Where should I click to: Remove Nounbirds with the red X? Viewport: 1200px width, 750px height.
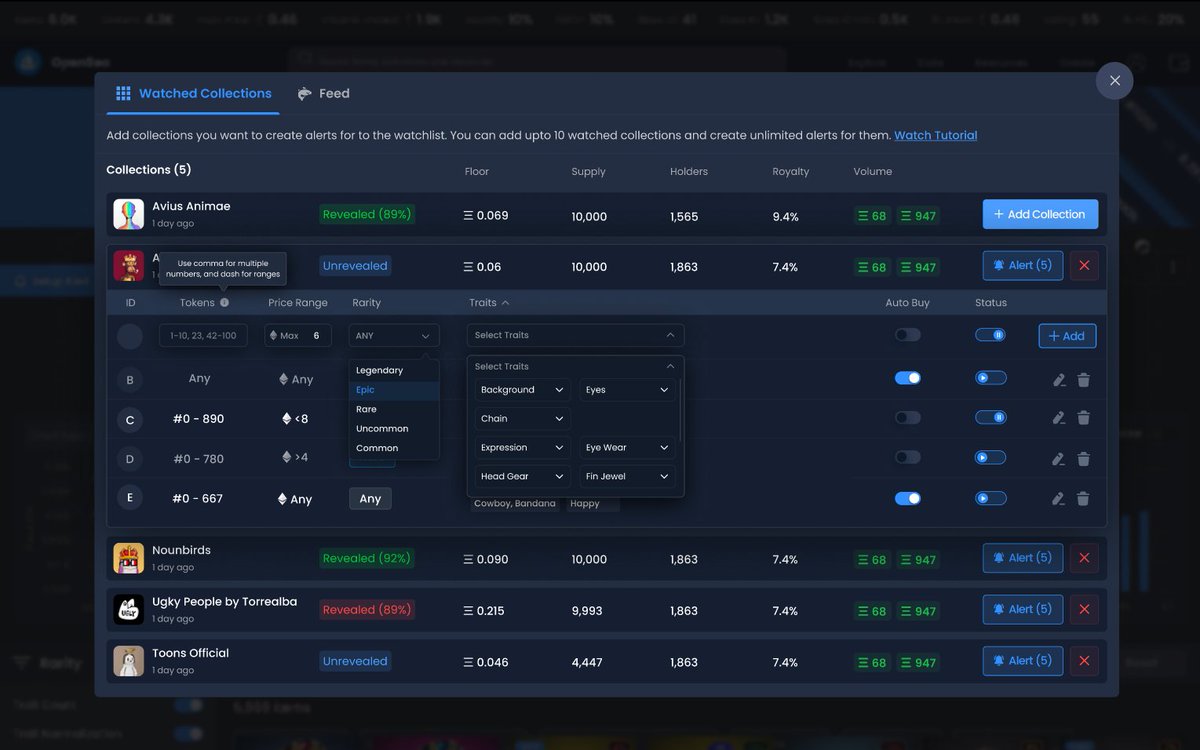[1084, 558]
